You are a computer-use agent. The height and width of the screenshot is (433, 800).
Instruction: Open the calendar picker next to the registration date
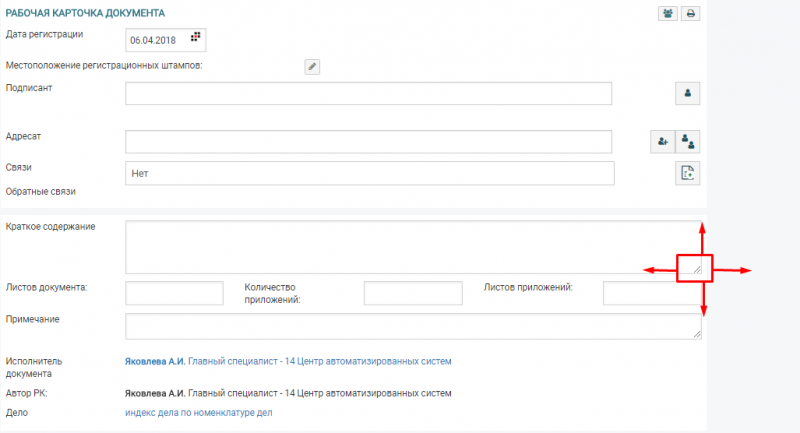[196, 38]
